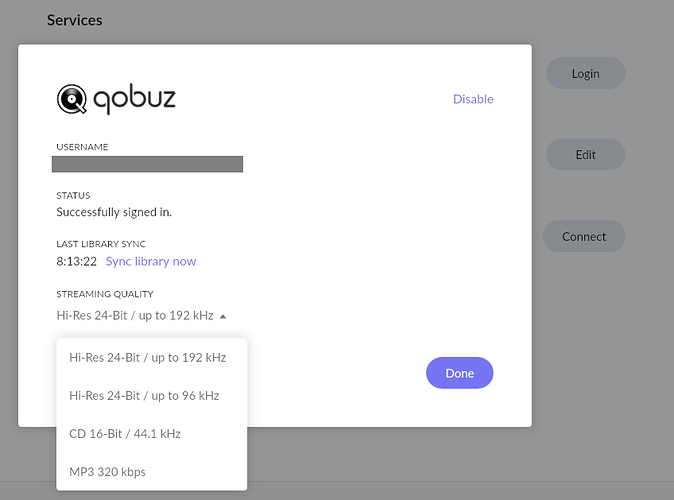This screenshot has width=674, height=500.
Task: Collapse the streaming quality dropdown arrow
Action: tap(223, 316)
